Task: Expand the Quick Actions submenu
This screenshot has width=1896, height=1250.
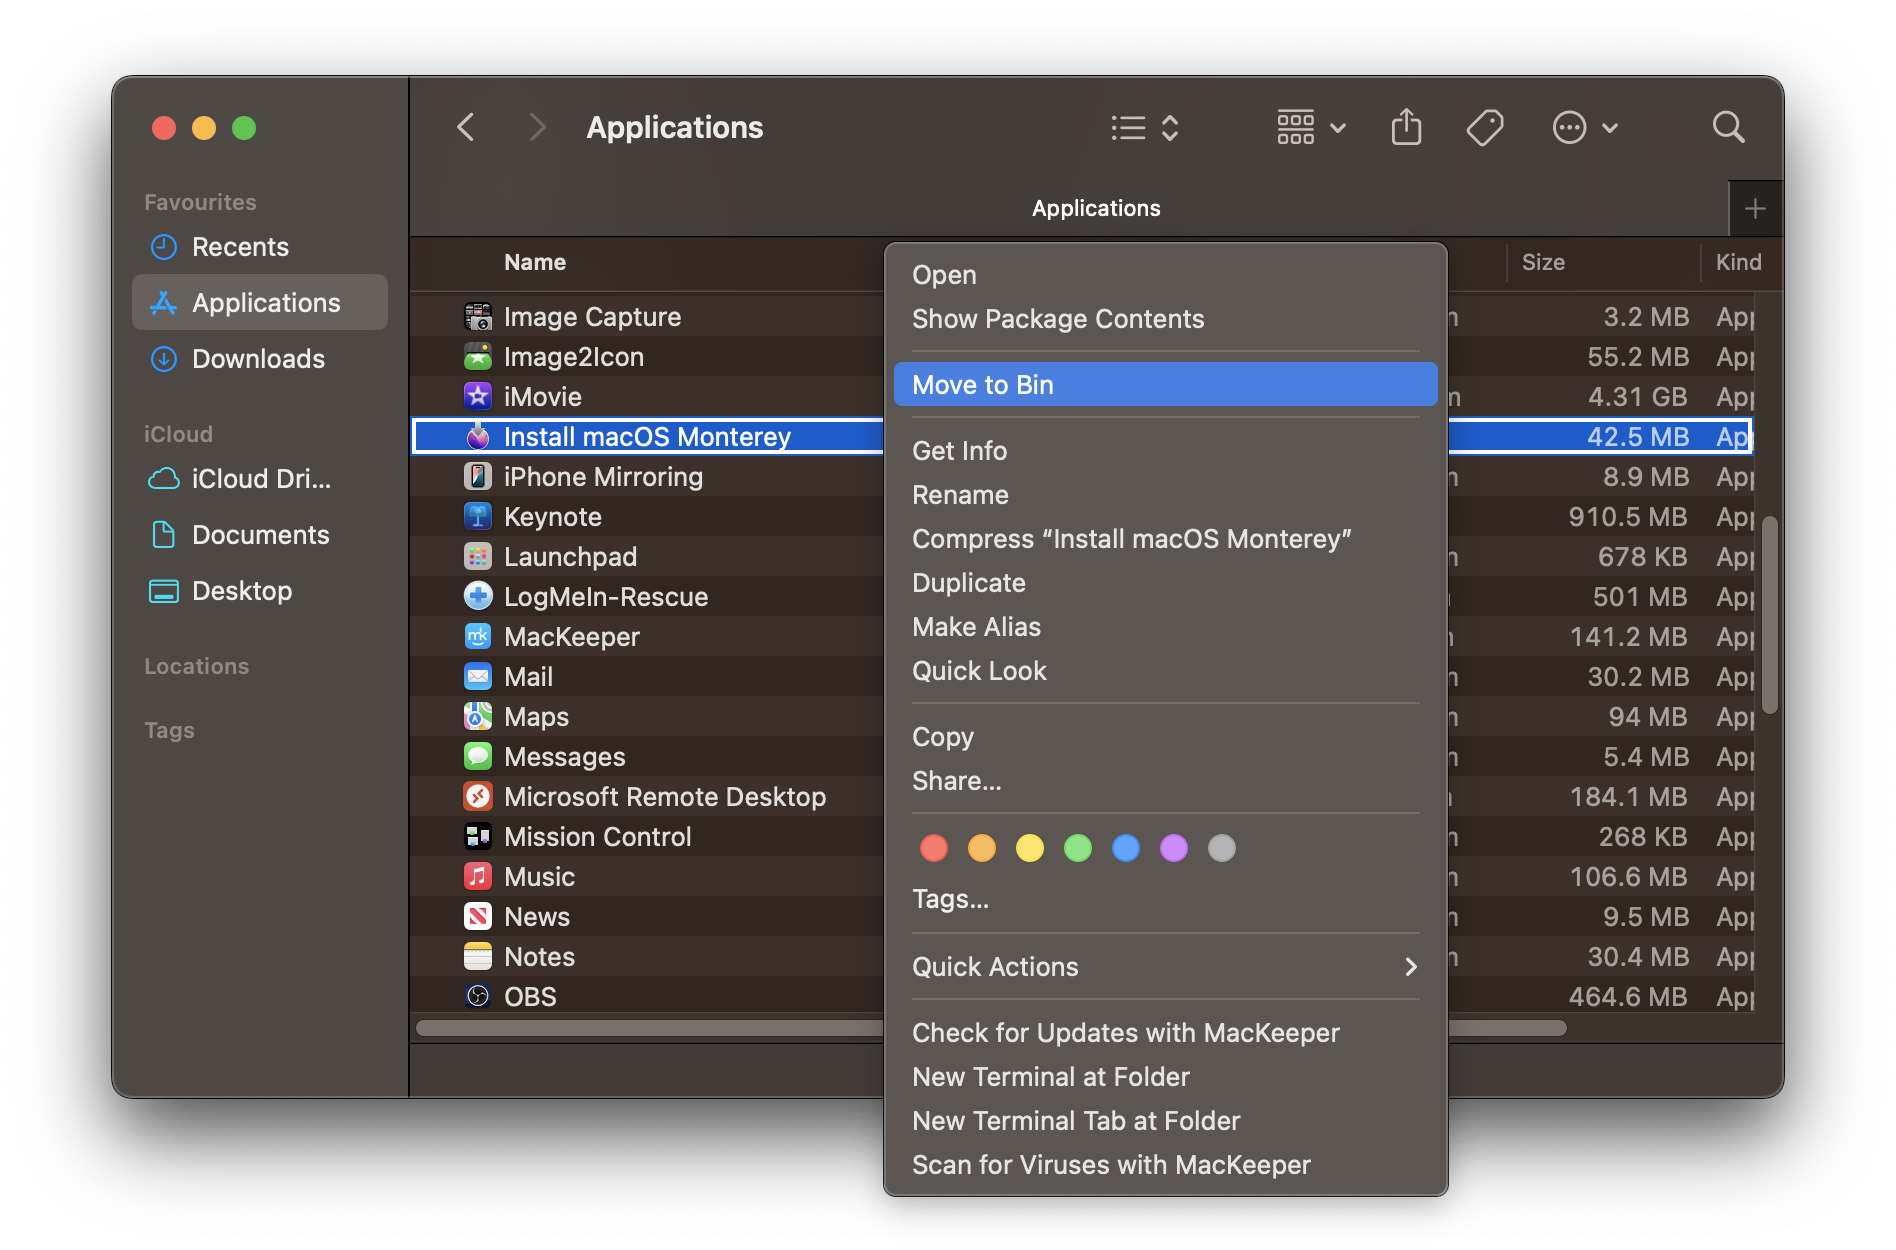Action: click(x=1166, y=967)
